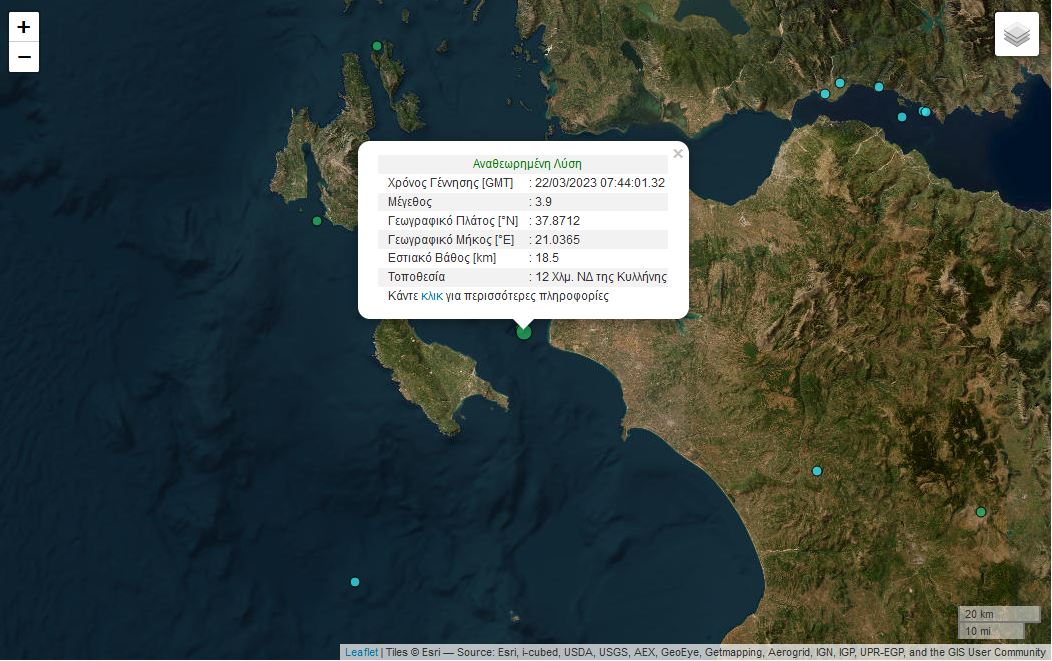
Task: Click the 'κλικ' link for more information
Action: (432, 296)
